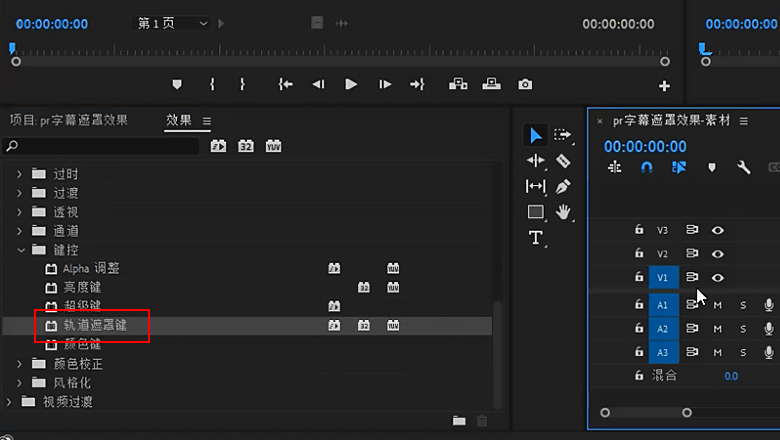Solo the A2 track
This screenshot has height=440, width=780.
[743, 329]
